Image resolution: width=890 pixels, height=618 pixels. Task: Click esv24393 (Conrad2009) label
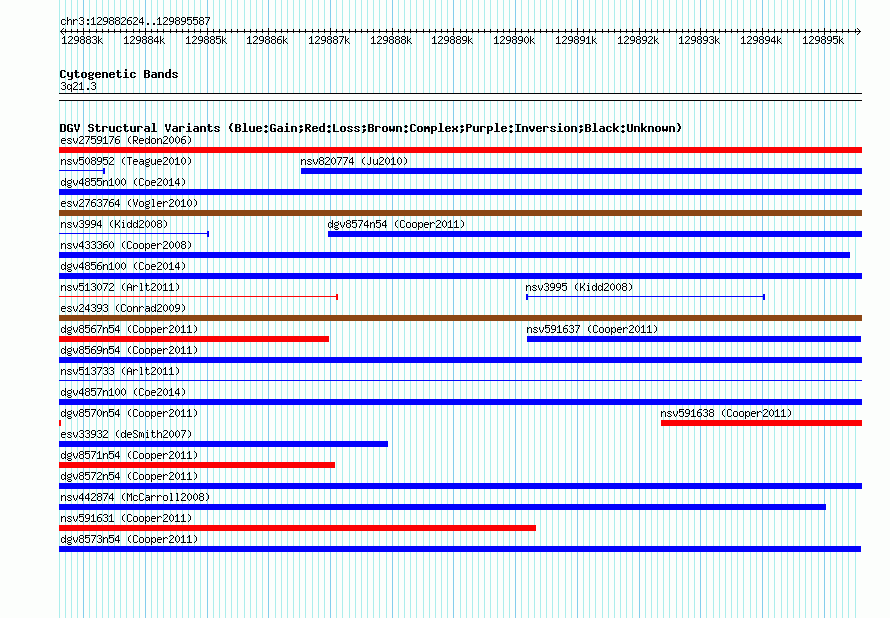tap(123, 308)
